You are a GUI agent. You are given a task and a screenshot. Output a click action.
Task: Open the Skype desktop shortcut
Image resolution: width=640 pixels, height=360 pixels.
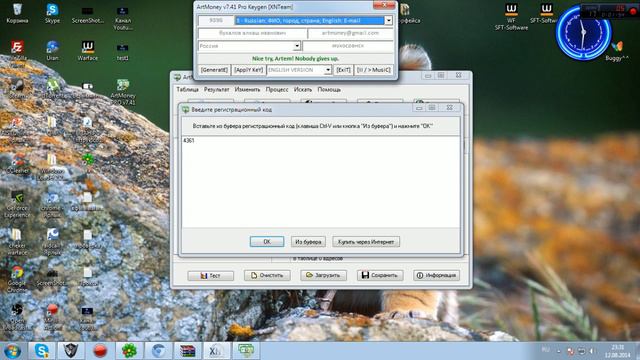(52, 13)
